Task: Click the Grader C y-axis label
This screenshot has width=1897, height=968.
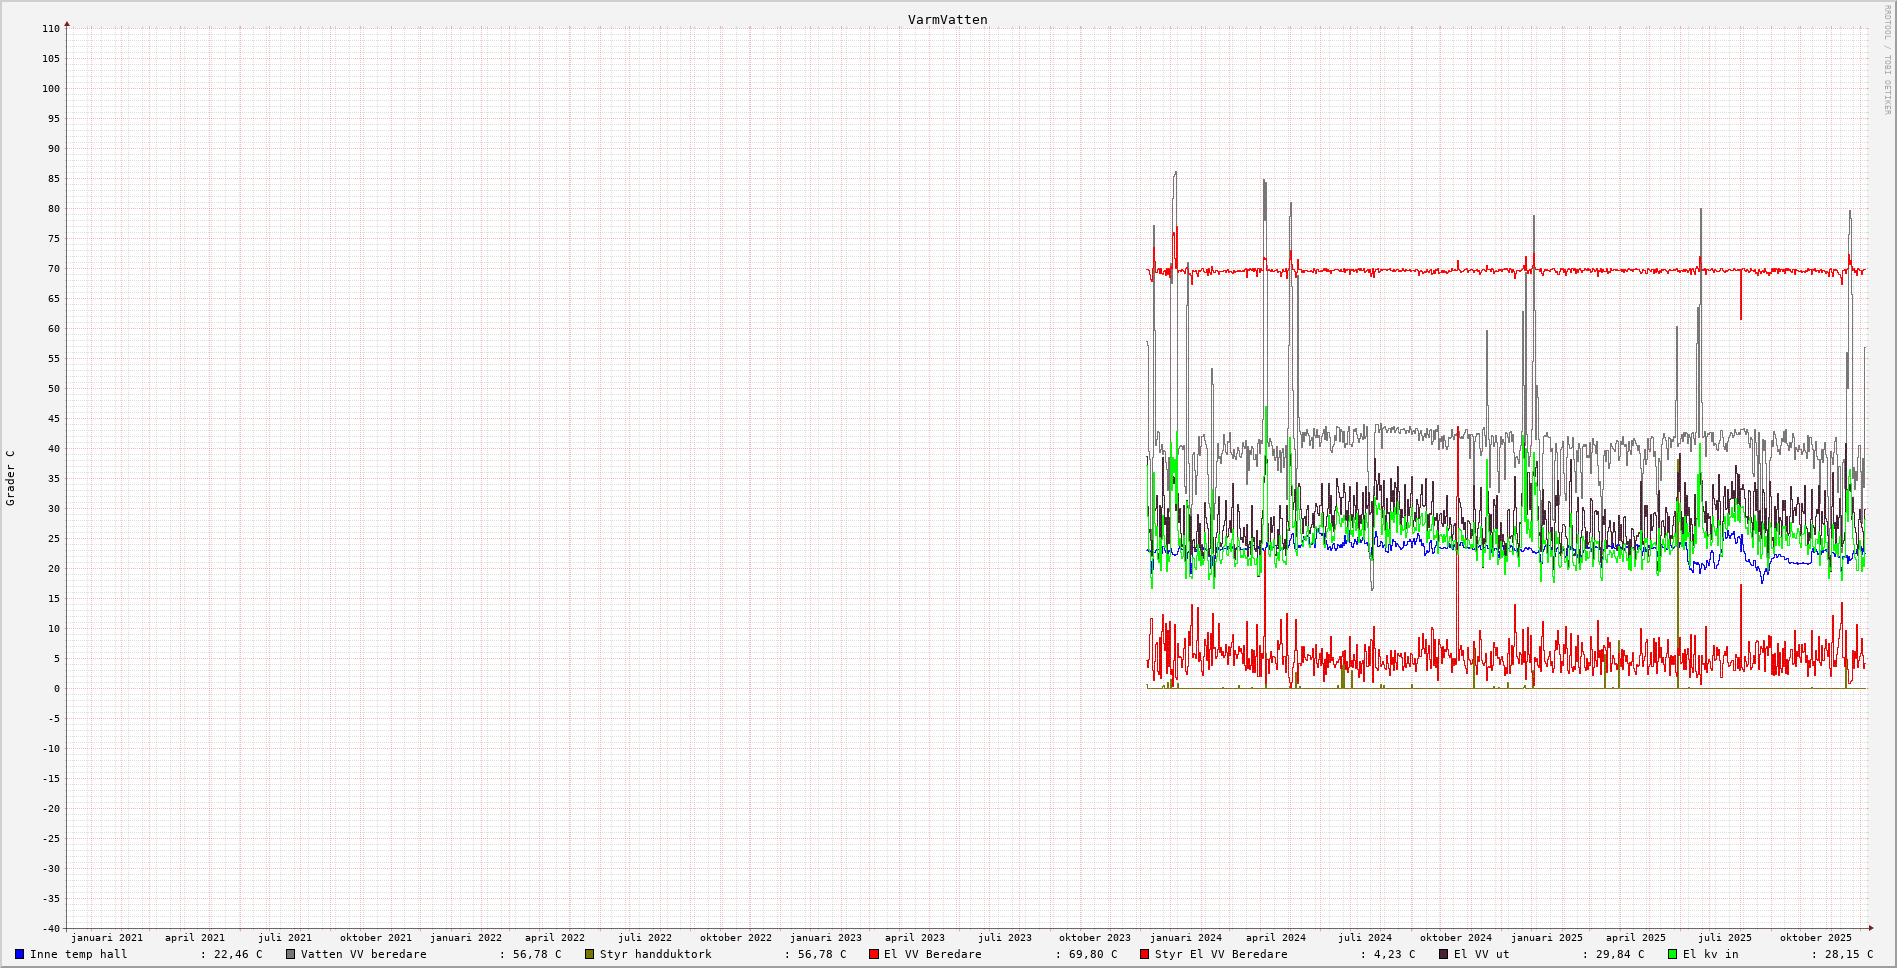Action: [11, 478]
